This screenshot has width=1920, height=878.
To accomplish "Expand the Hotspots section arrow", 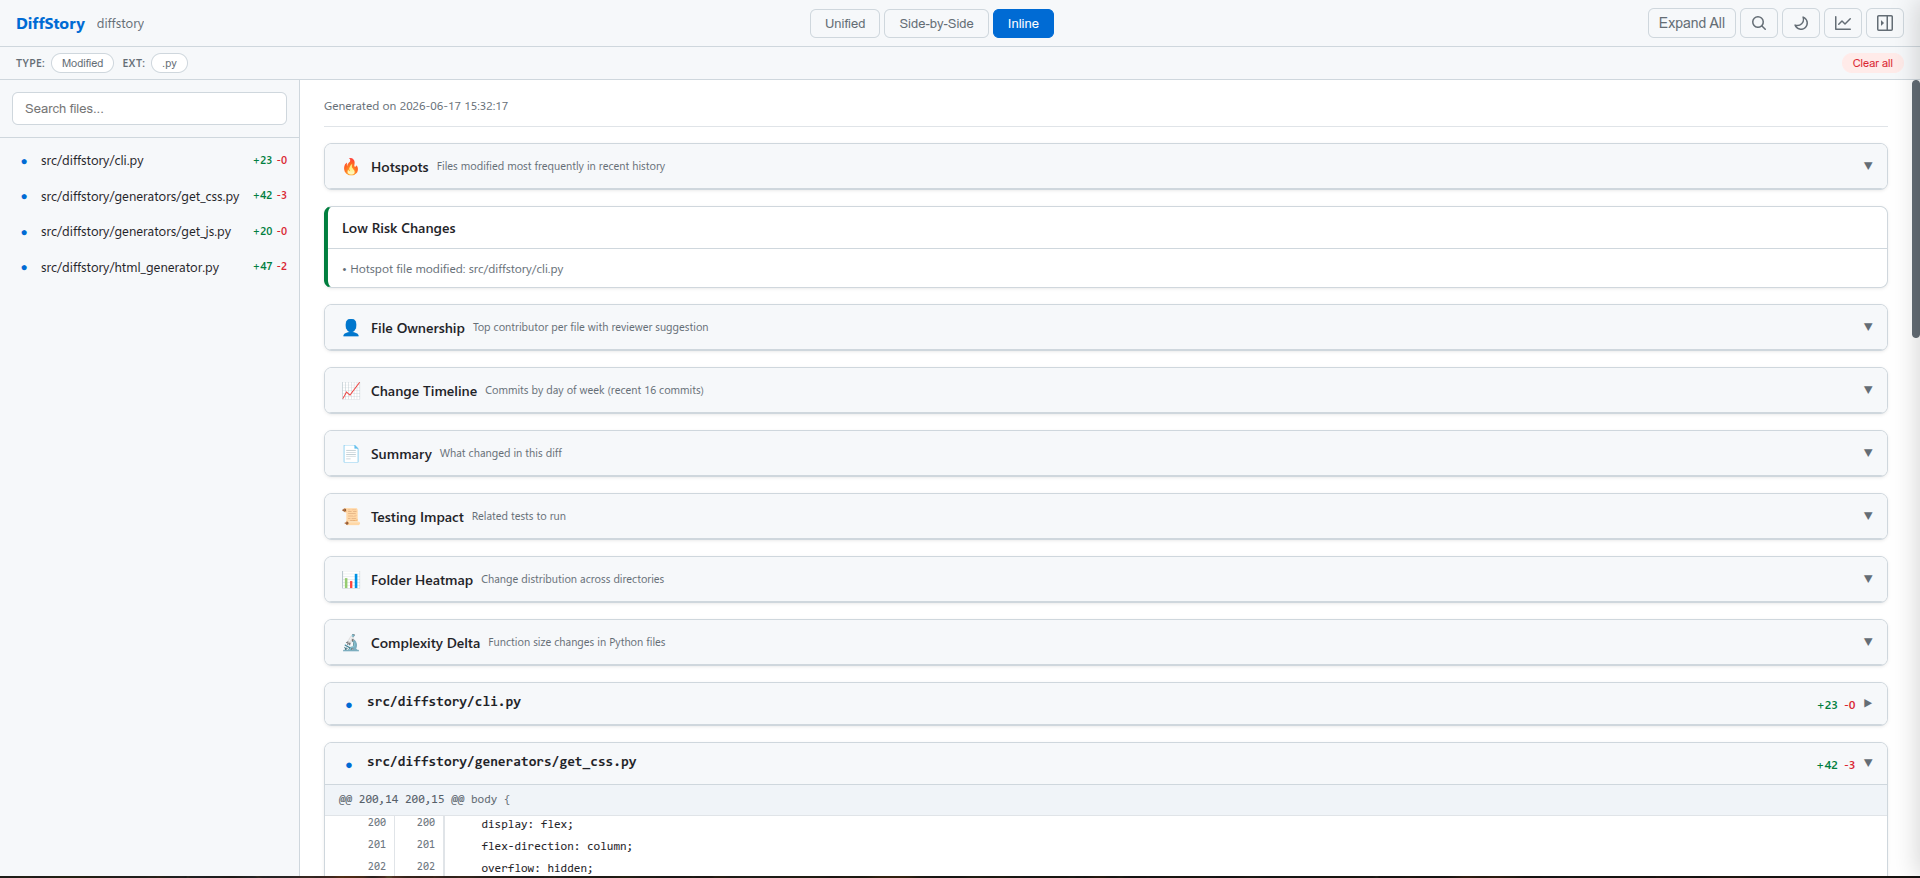I will tap(1868, 166).
